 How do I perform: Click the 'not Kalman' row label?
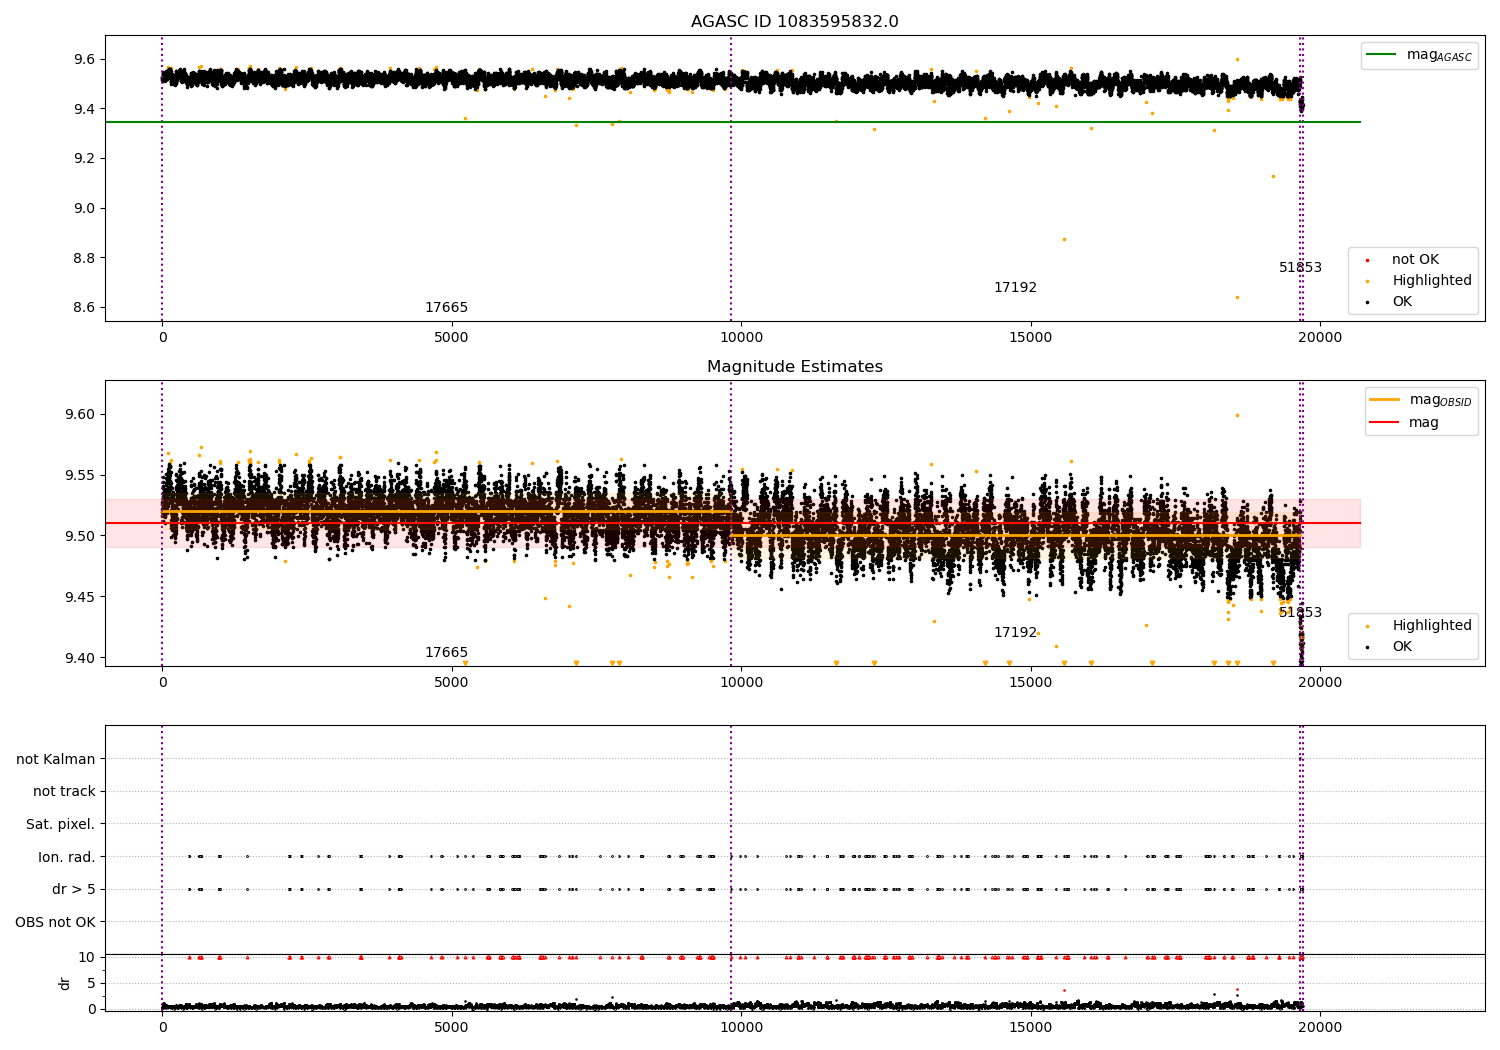tap(56, 760)
